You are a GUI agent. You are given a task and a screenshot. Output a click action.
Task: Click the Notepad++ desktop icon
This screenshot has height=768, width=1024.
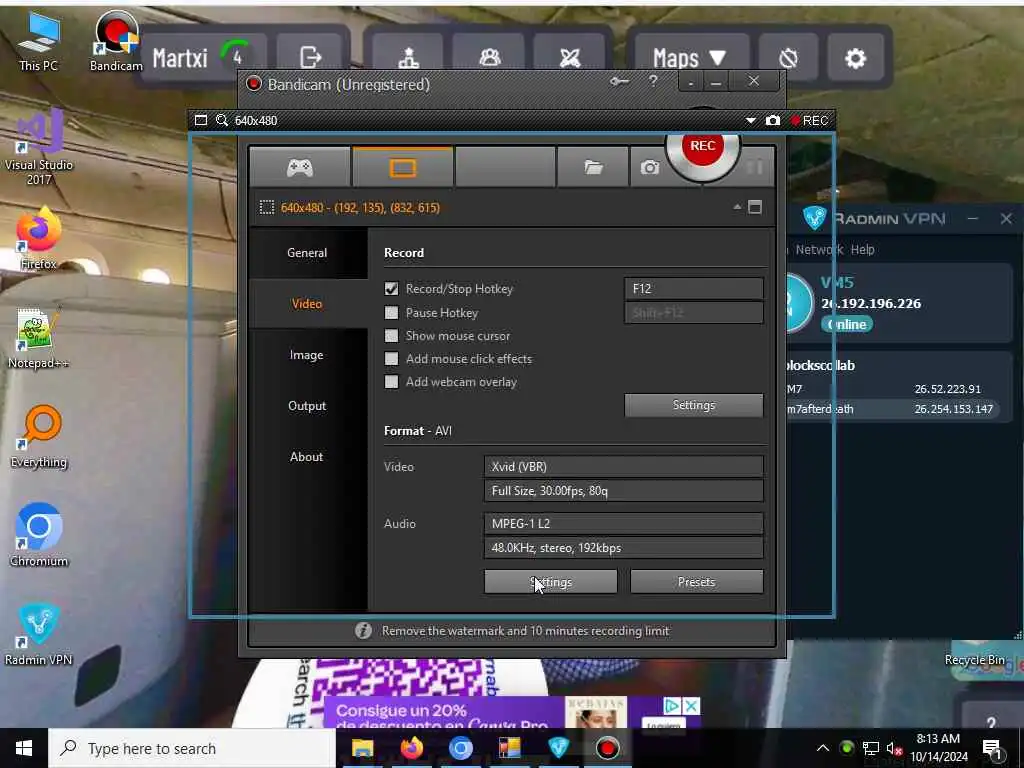39,338
